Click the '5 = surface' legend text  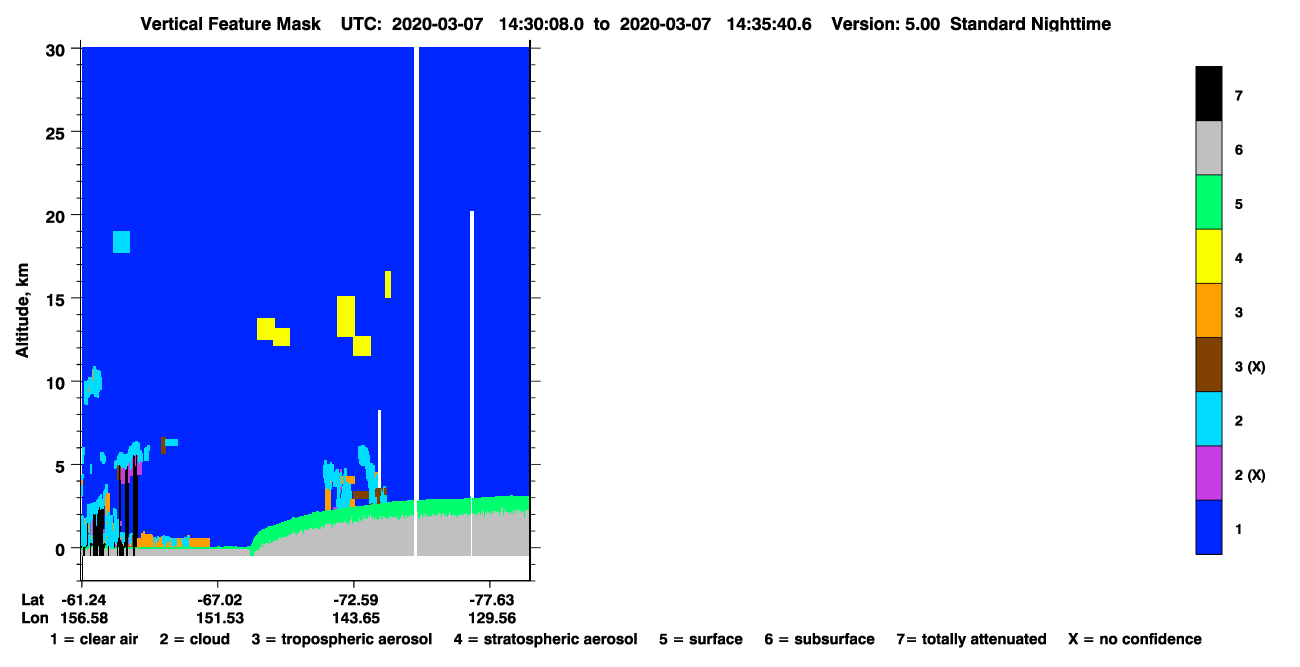(701, 639)
